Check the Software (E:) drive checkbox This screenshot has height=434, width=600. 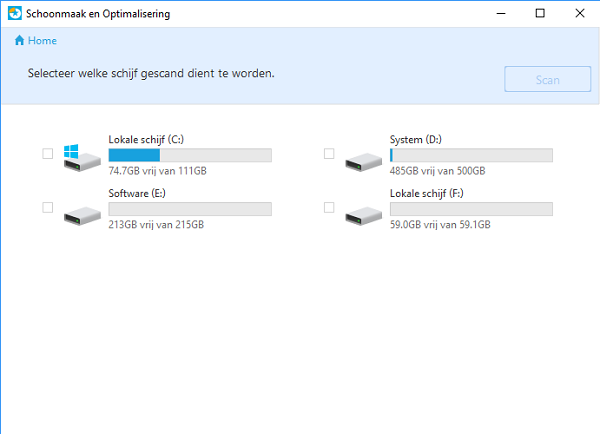click(x=47, y=207)
